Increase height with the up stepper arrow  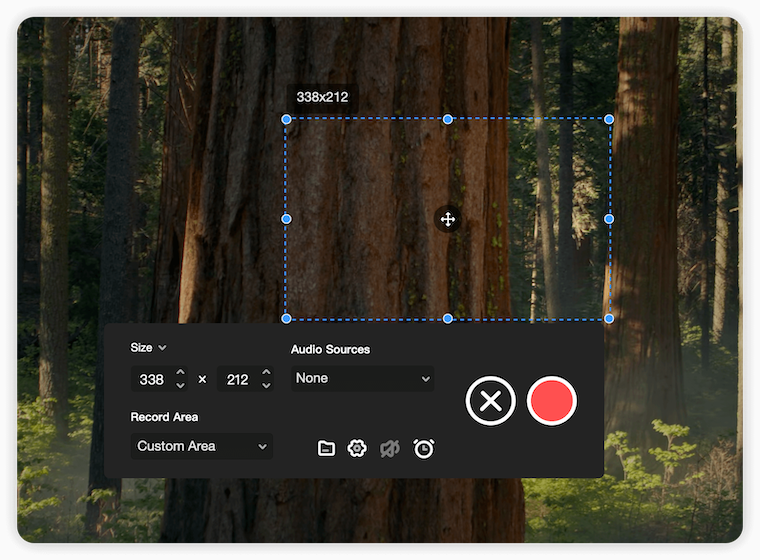point(266,373)
